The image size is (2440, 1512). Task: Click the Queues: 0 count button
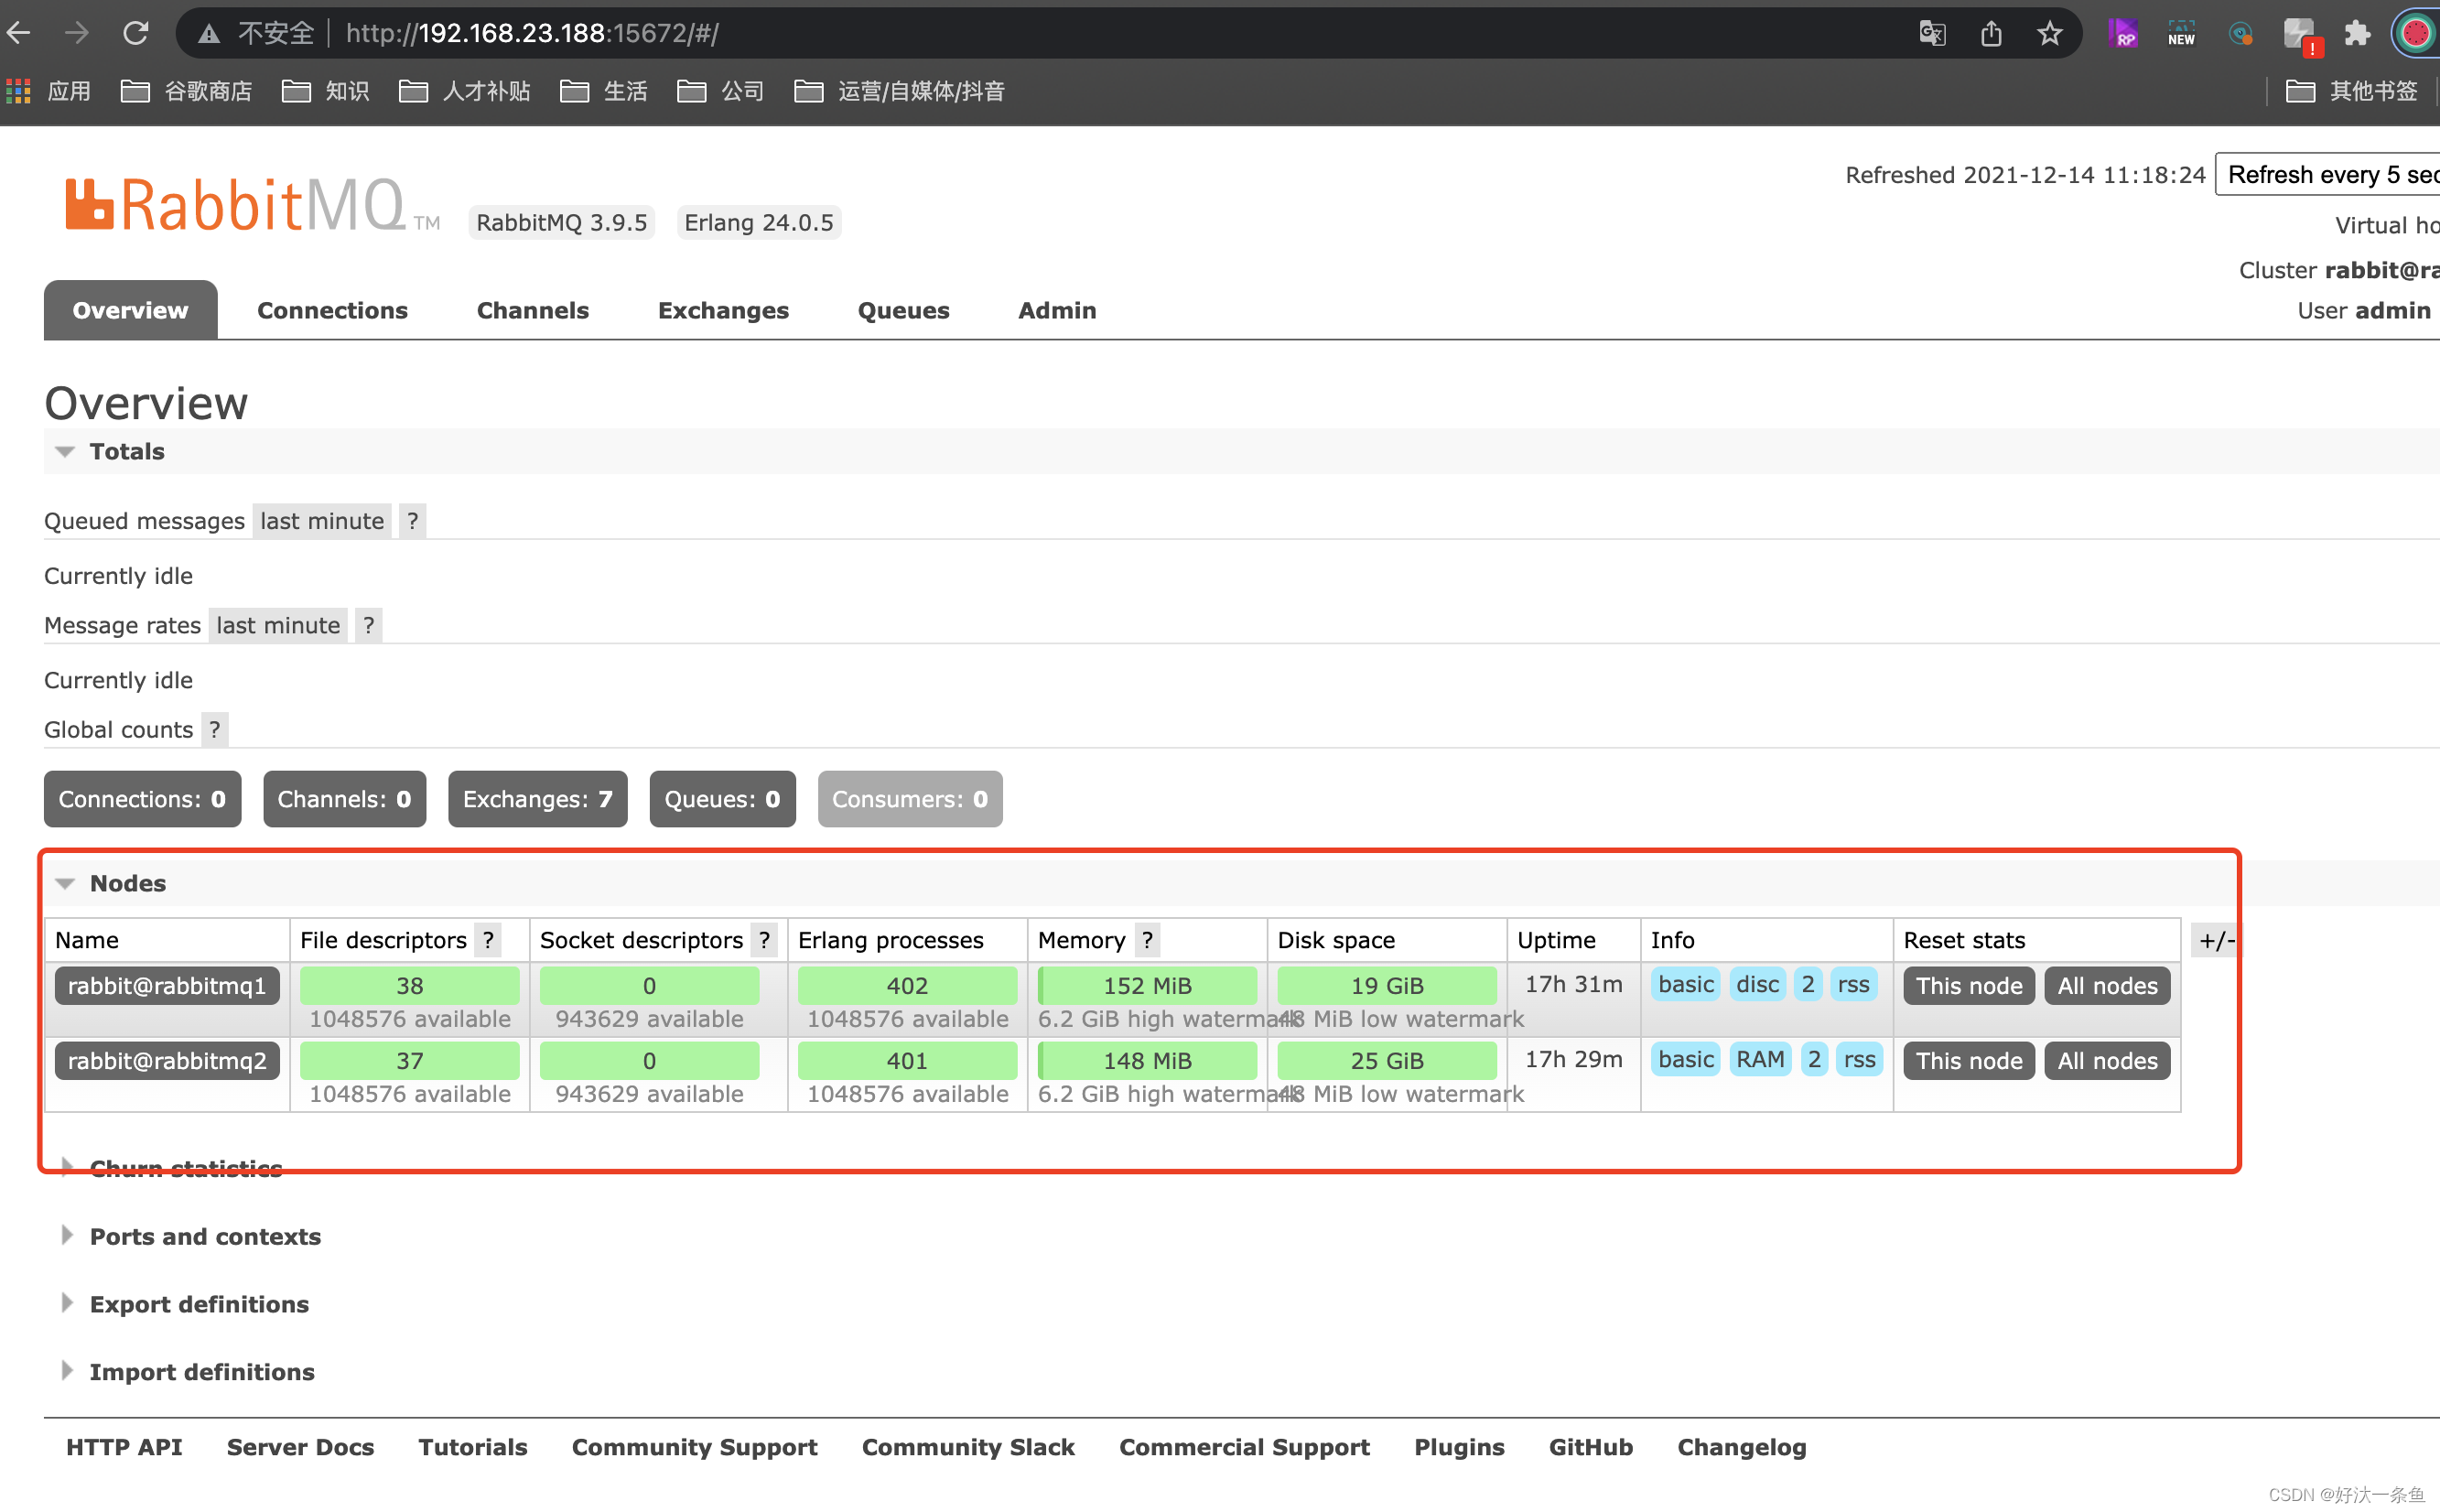point(722,799)
